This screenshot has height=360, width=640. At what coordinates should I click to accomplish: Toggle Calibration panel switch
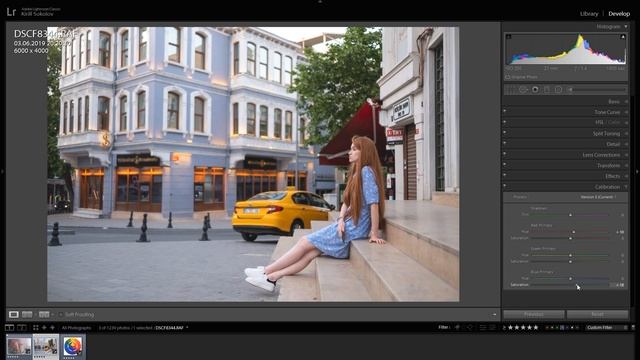pos(505,186)
